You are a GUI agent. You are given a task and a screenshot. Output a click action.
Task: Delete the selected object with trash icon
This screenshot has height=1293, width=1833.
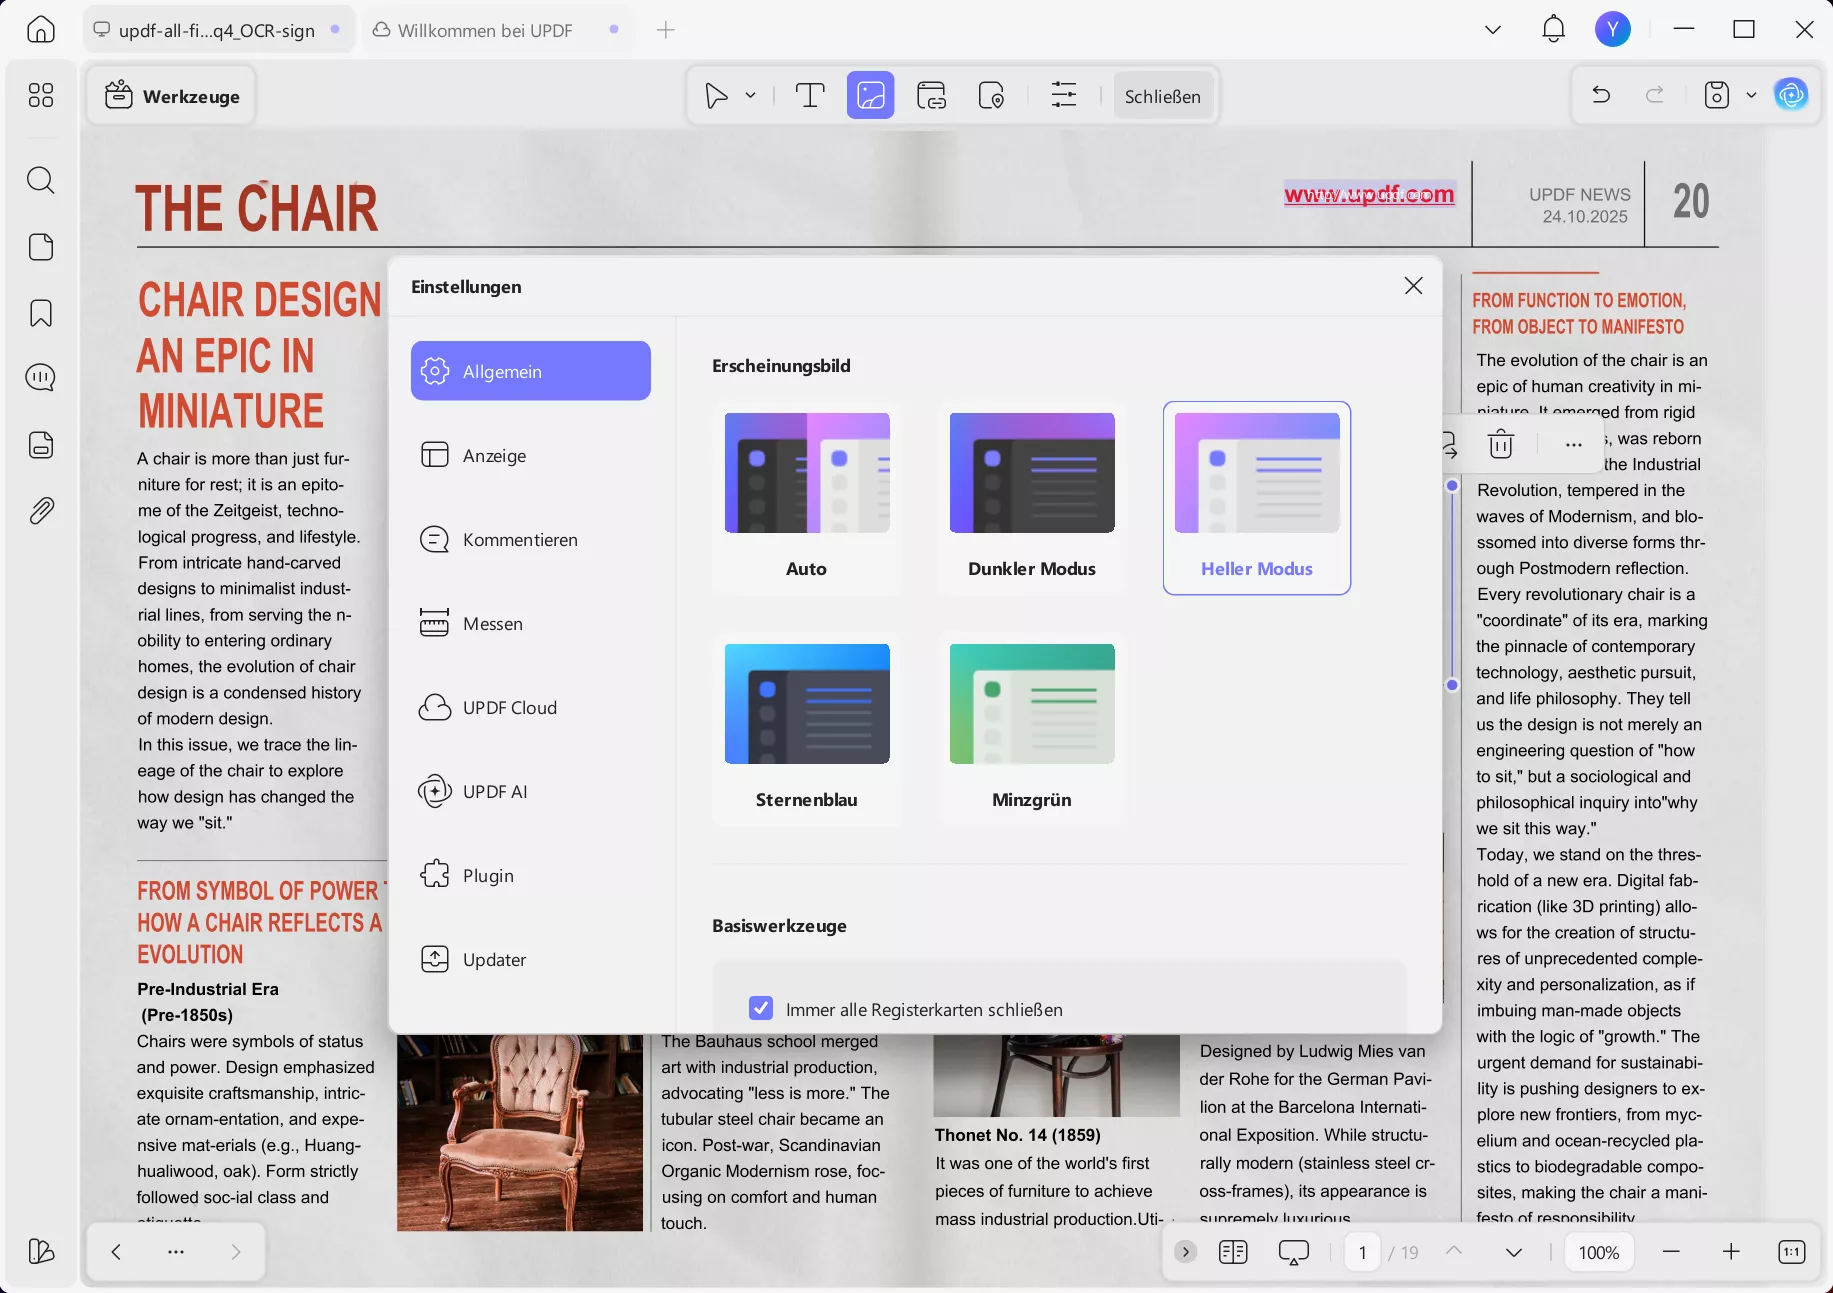pyautogui.click(x=1501, y=444)
